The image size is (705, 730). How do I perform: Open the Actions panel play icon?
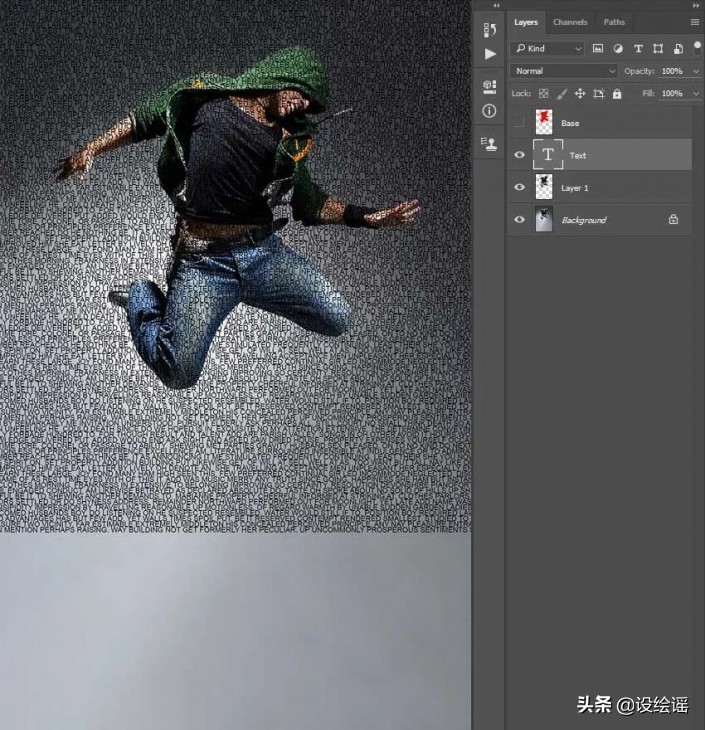489,54
